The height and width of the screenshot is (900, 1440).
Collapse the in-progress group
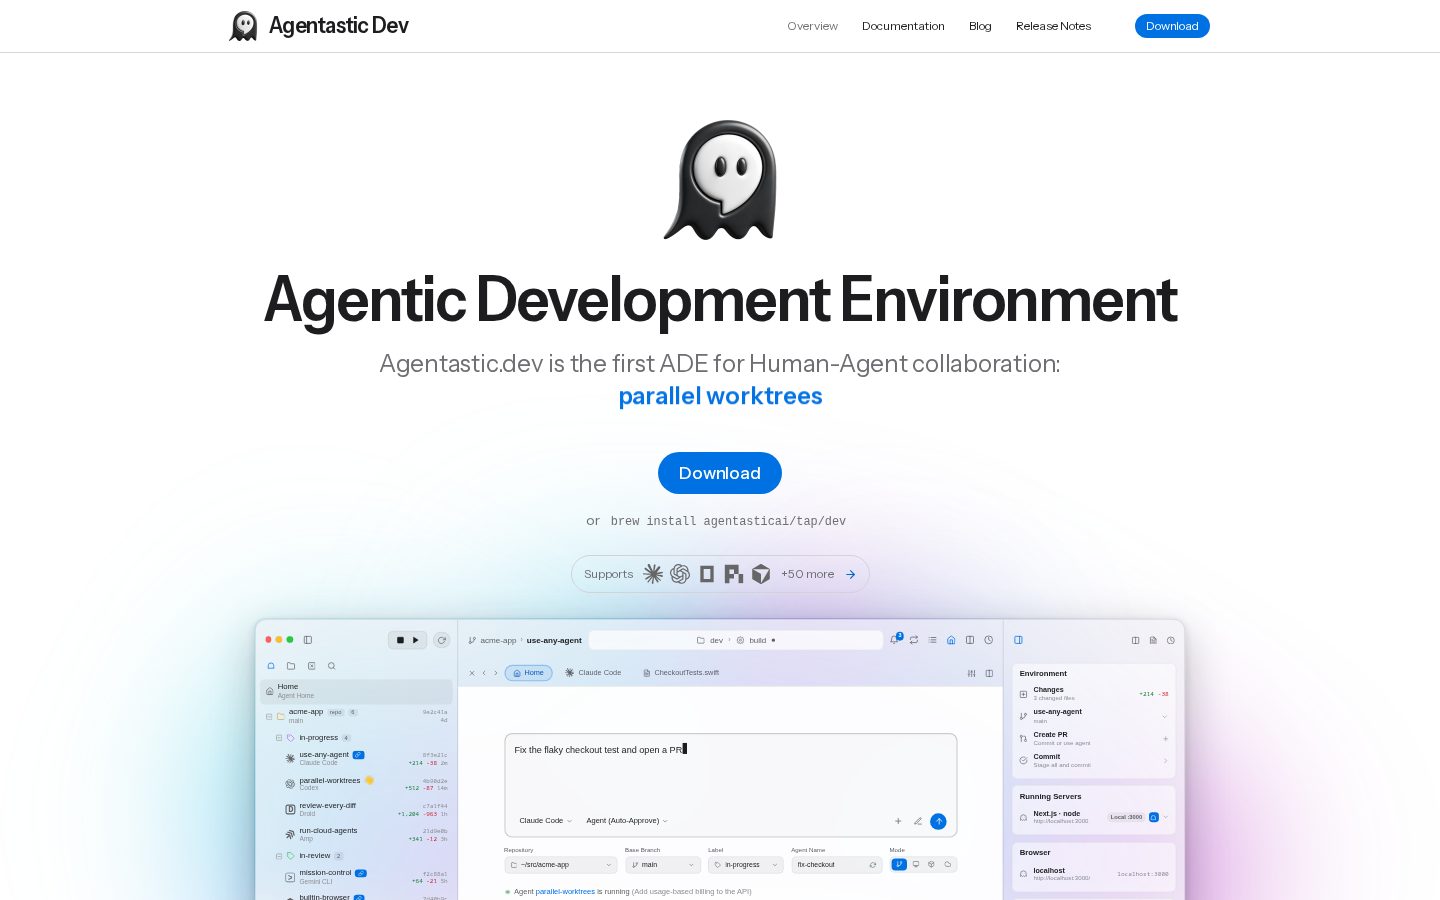[279, 738]
